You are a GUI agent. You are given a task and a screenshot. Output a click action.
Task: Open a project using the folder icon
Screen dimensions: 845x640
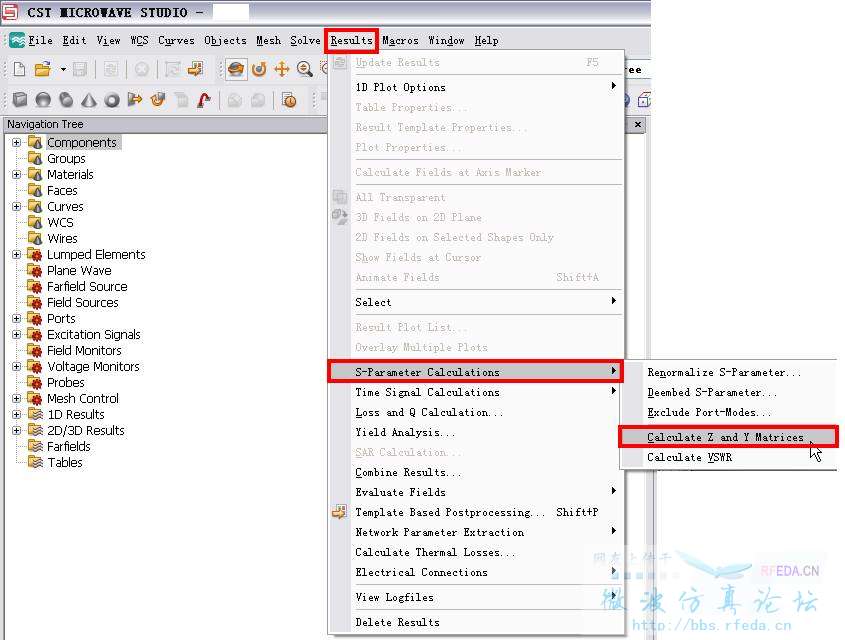tap(42, 69)
